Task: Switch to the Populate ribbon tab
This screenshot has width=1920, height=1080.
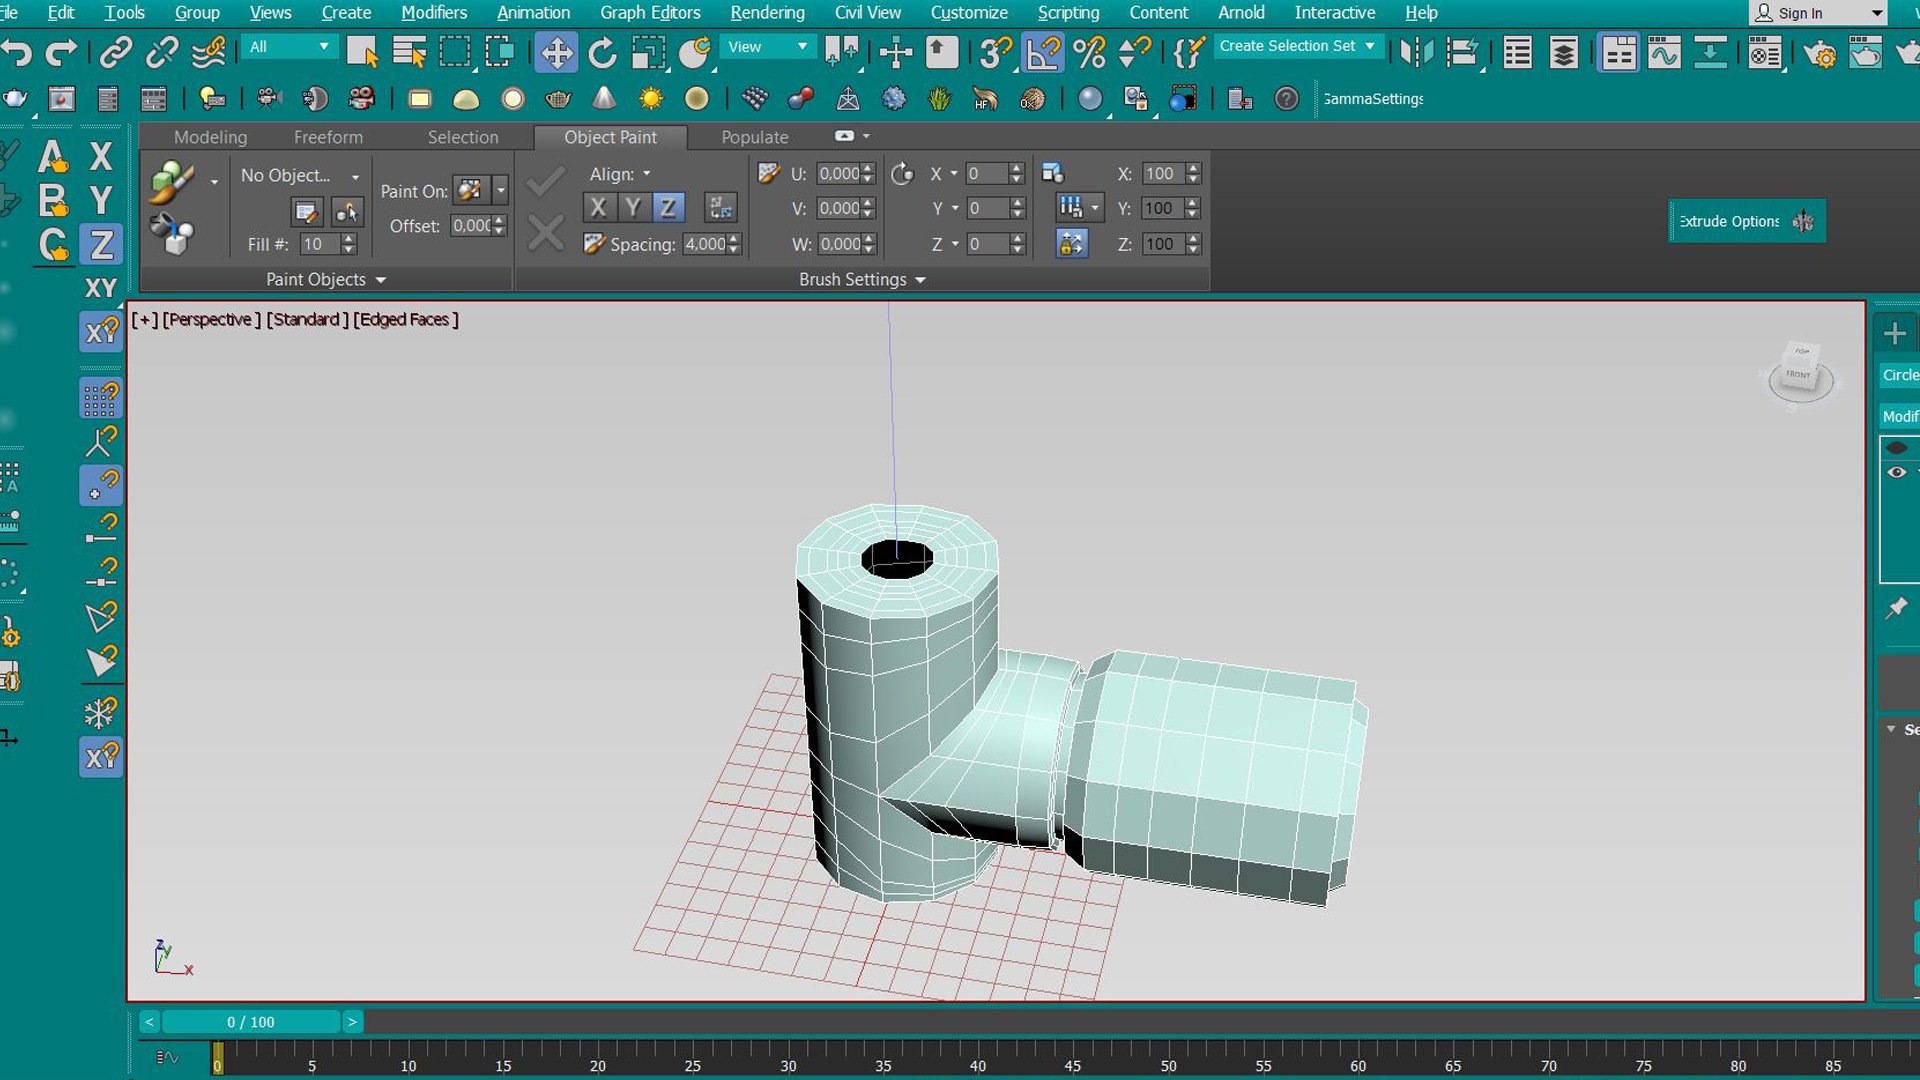Action: [x=755, y=137]
